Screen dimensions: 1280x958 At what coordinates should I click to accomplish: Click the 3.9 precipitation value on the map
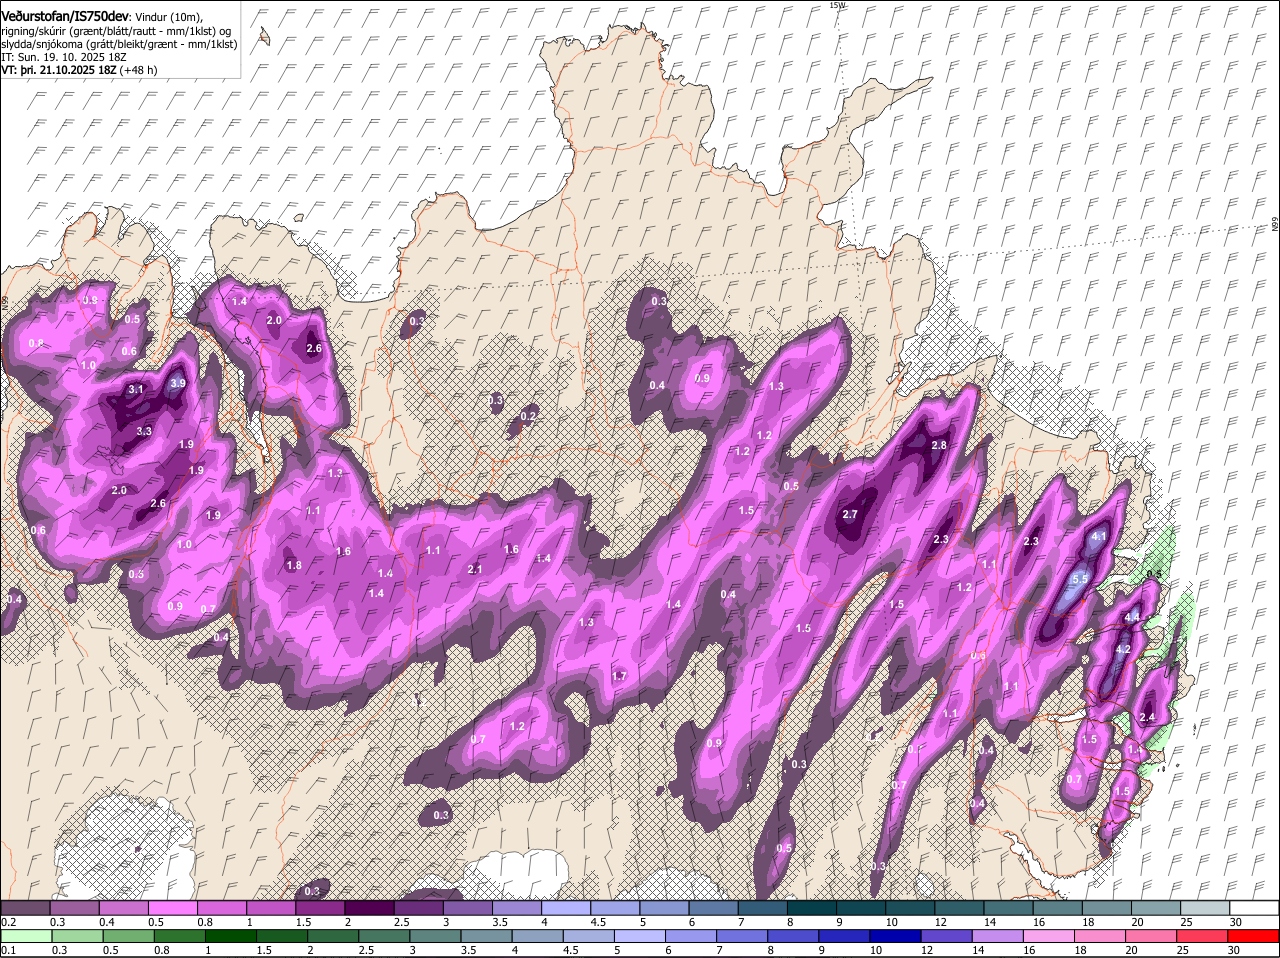click(x=178, y=383)
